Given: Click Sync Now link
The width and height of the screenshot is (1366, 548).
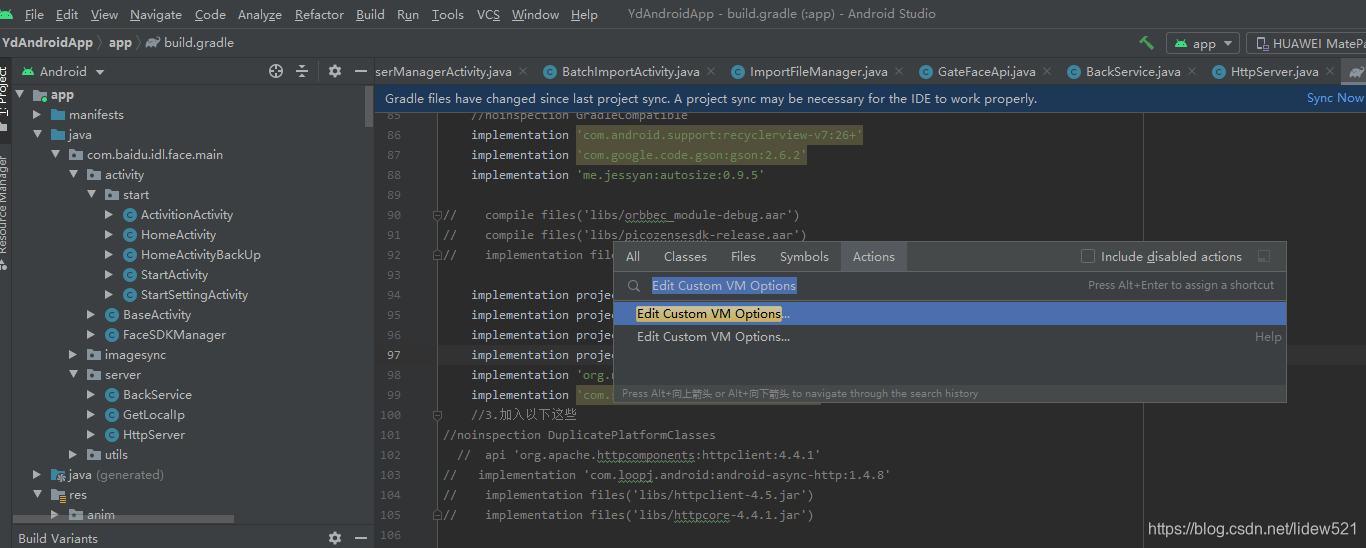Looking at the screenshot, I should (x=1335, y=98).
